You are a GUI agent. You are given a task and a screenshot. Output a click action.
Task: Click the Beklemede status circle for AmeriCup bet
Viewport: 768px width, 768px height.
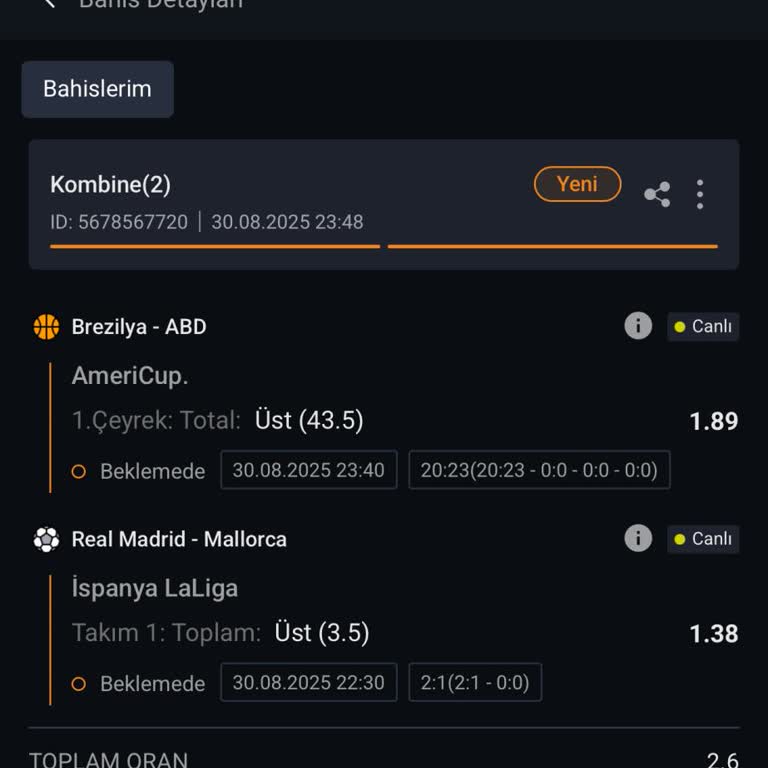[x=79, y=471]
